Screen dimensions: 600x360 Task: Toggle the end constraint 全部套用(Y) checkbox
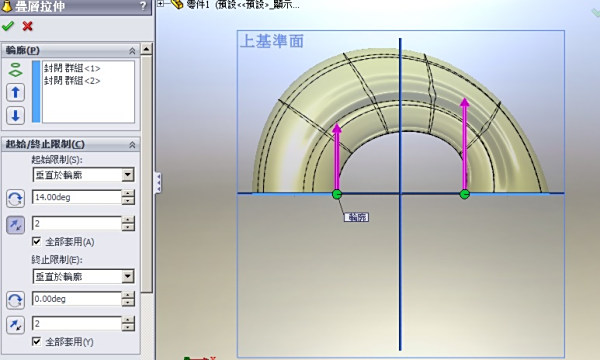pos(36,341)
